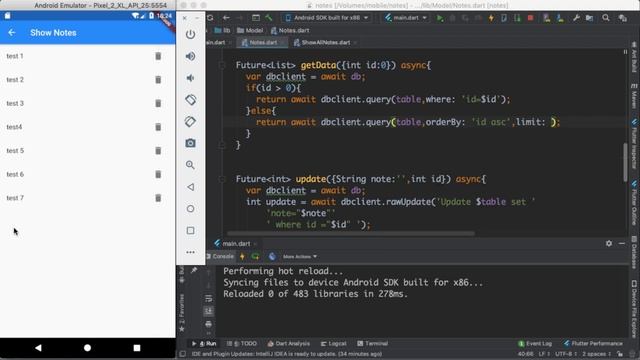The image size is (640, 360).
Task: Click emulator sidebar overview square
Action: point(190,231)
